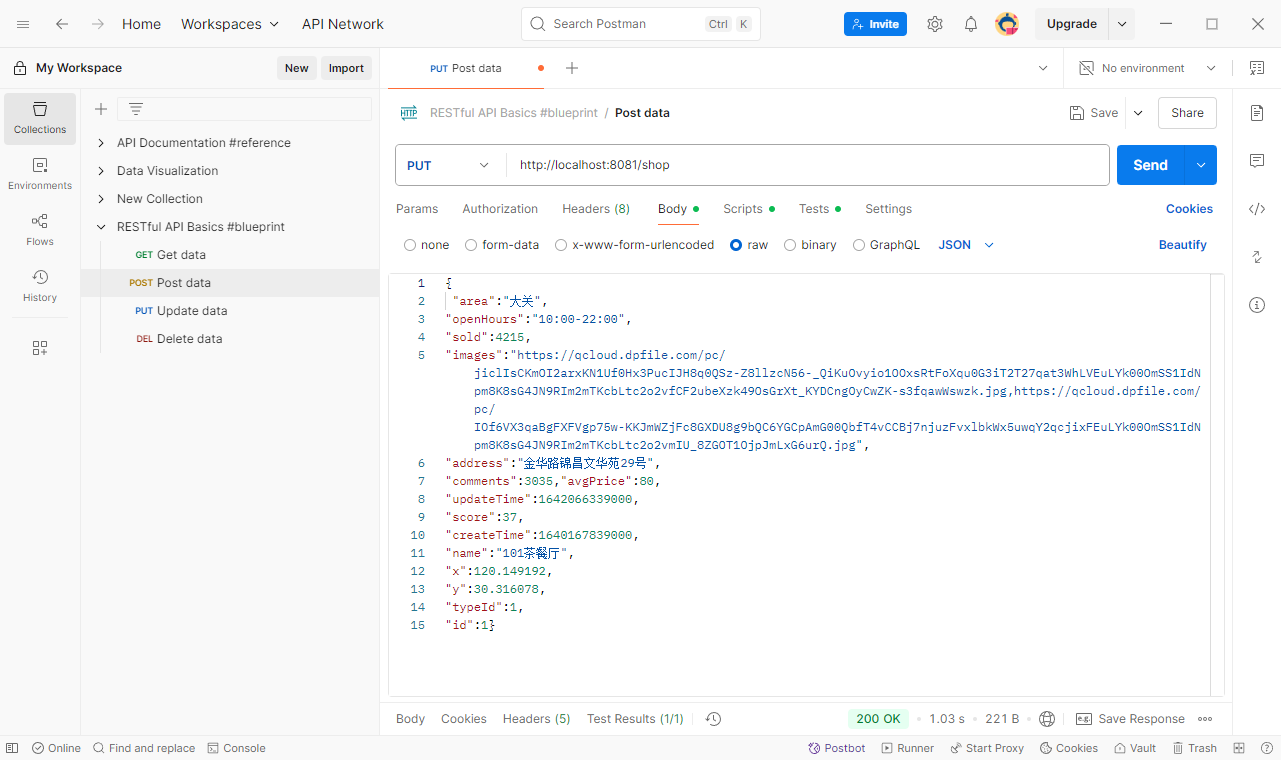Open the Send options dropdown arrow
This screenshot has width=1281, height=760.
(x=1201, y=165)
